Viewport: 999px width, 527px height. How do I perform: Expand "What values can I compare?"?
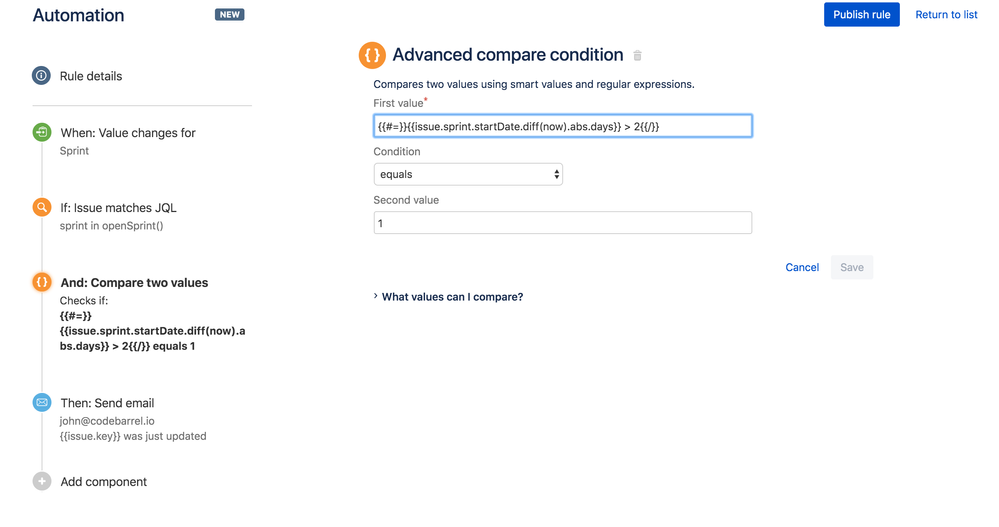(452, 297)
